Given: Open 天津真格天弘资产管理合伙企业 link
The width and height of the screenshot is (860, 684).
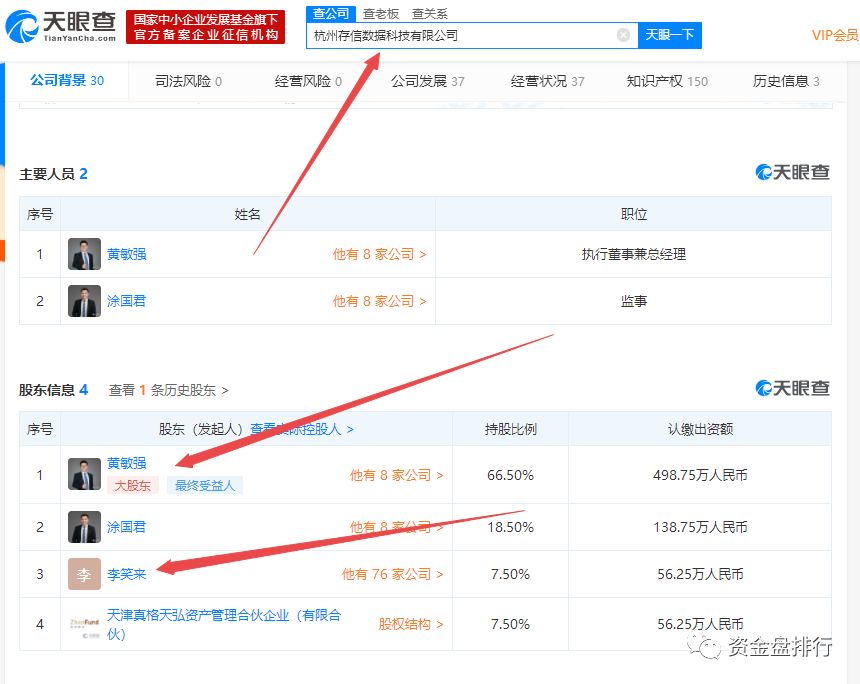Looking at the screenshot, I should click(x=224, y=624).
